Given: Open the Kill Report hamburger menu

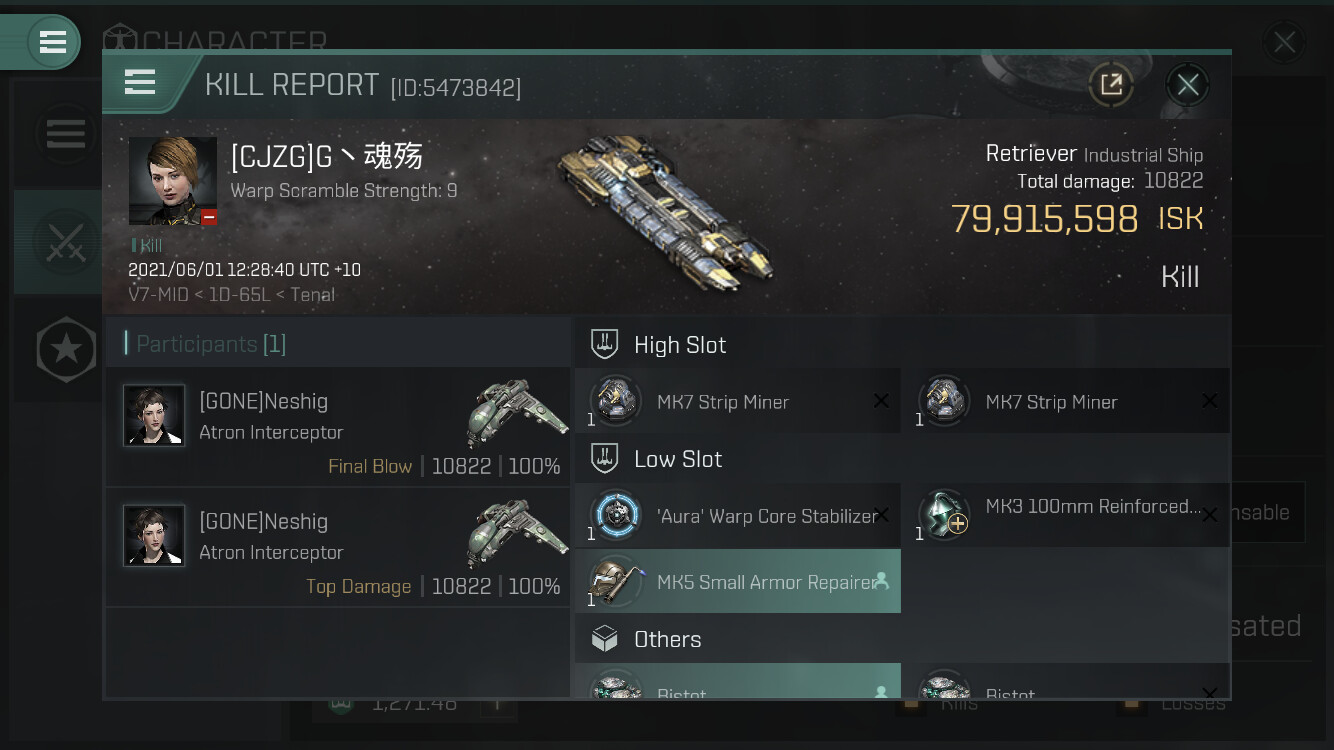Looking at the screenshot, I should (x=139, y=82).
